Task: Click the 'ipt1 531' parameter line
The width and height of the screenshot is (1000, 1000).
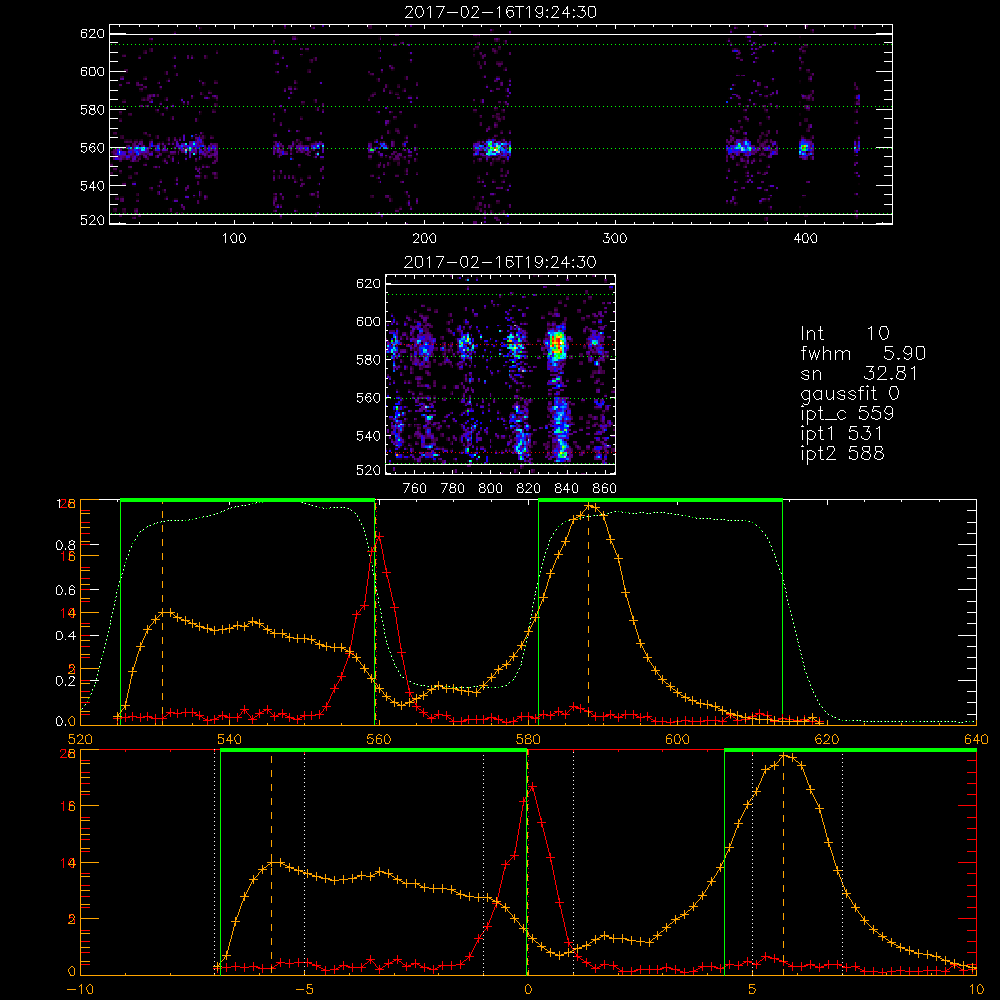Action: point(841,434)
